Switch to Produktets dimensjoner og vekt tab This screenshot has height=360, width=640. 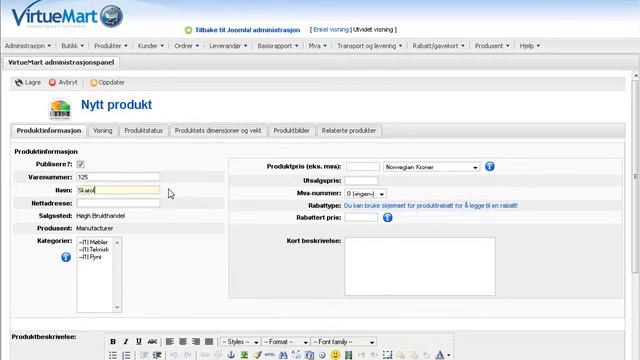pos(218,131)
